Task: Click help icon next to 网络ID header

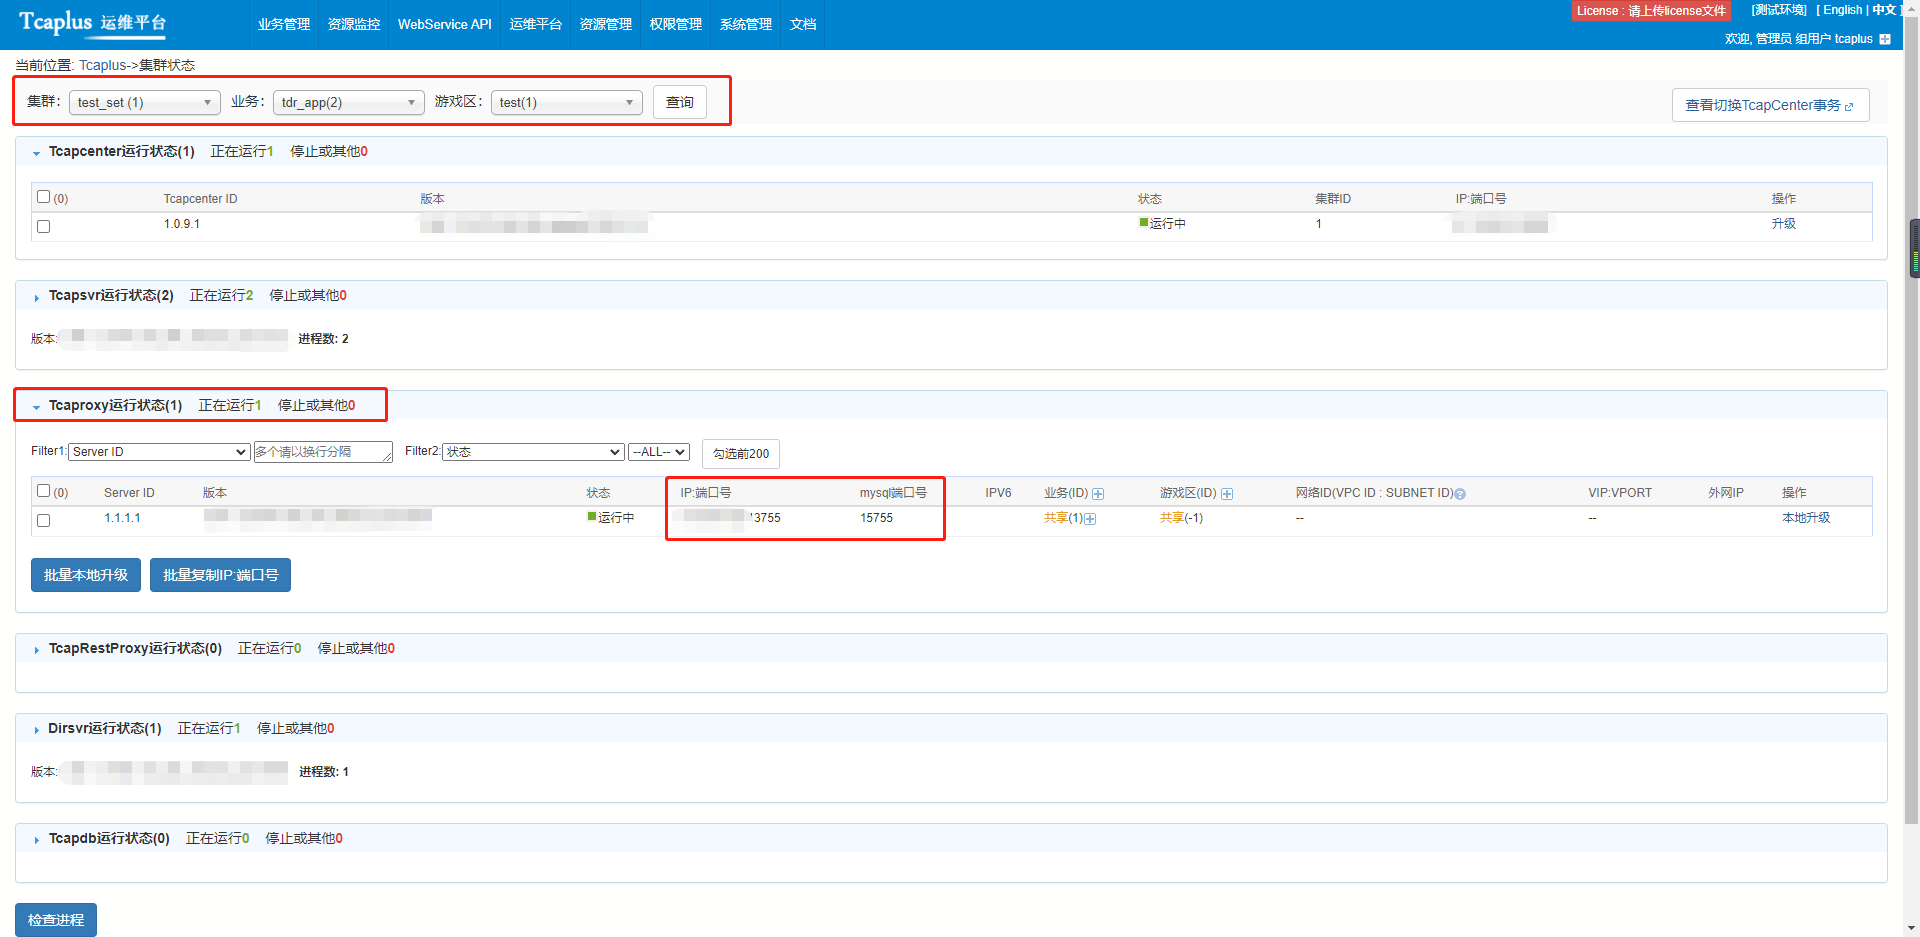Action: 1460,494
